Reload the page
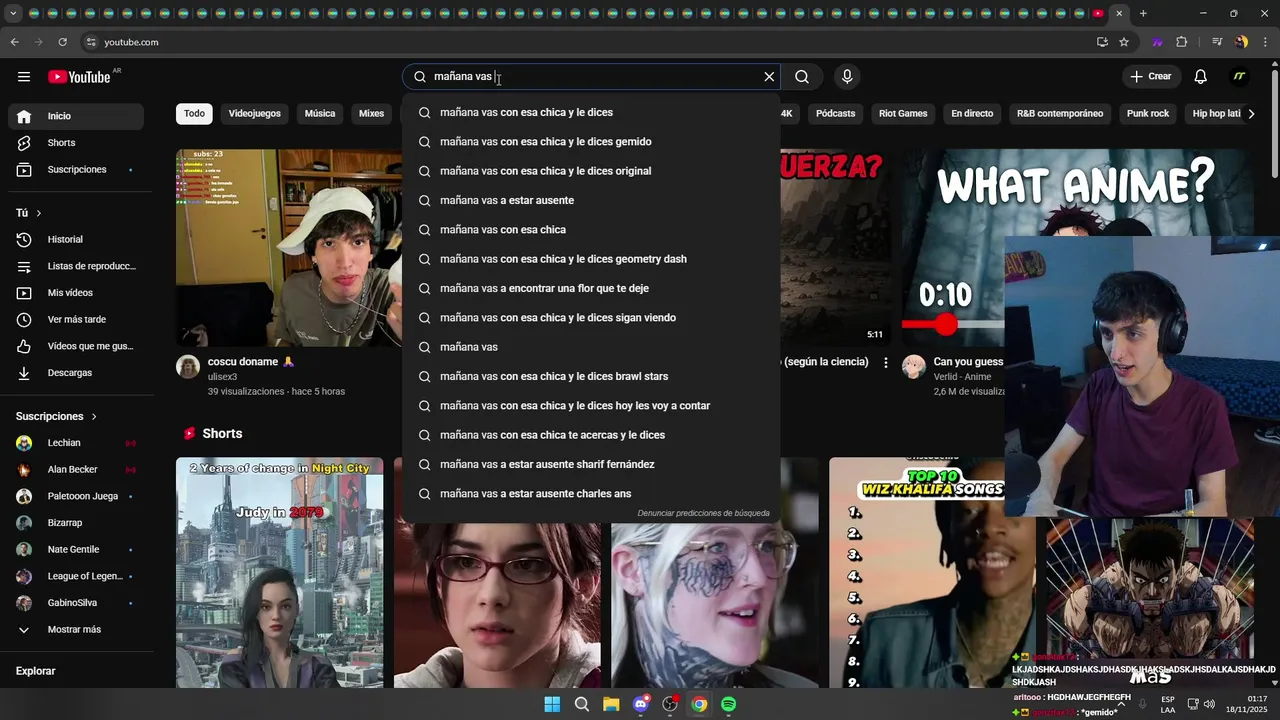Viewport: 1280px width, 720px height. [62, 42]
